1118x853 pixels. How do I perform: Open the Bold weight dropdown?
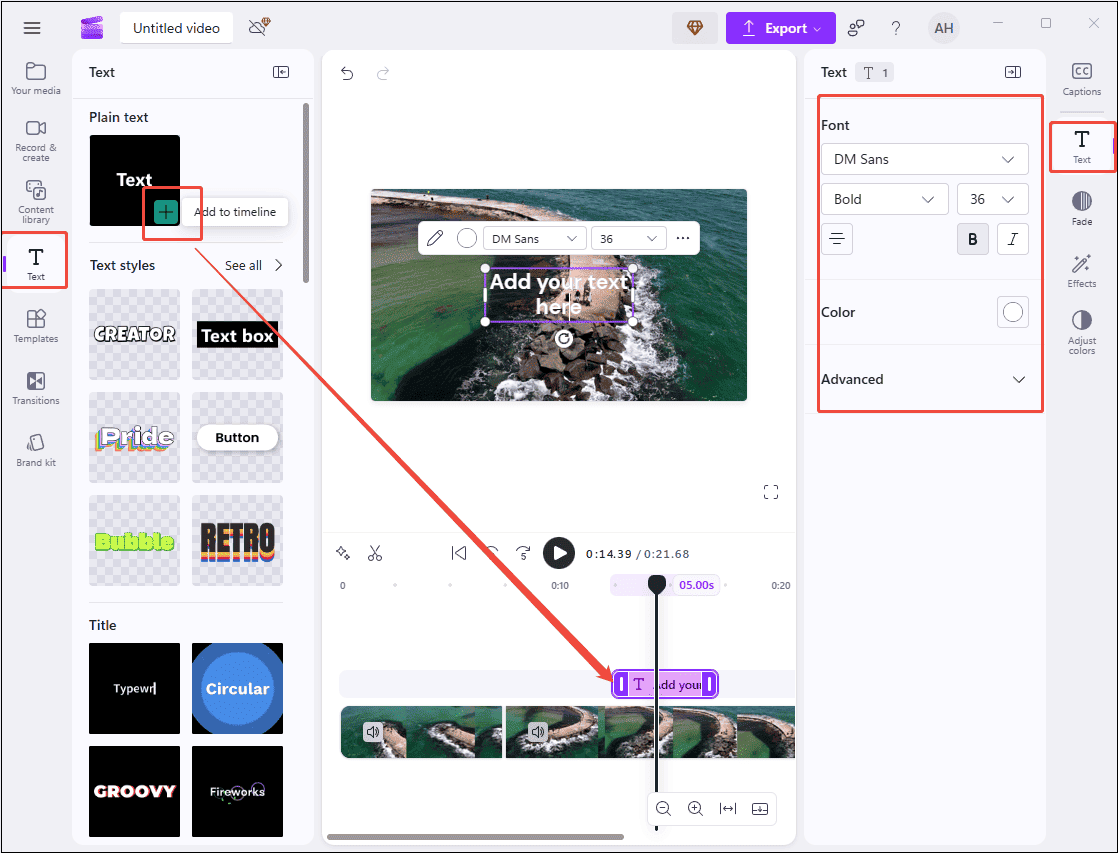tap(885, 199)
